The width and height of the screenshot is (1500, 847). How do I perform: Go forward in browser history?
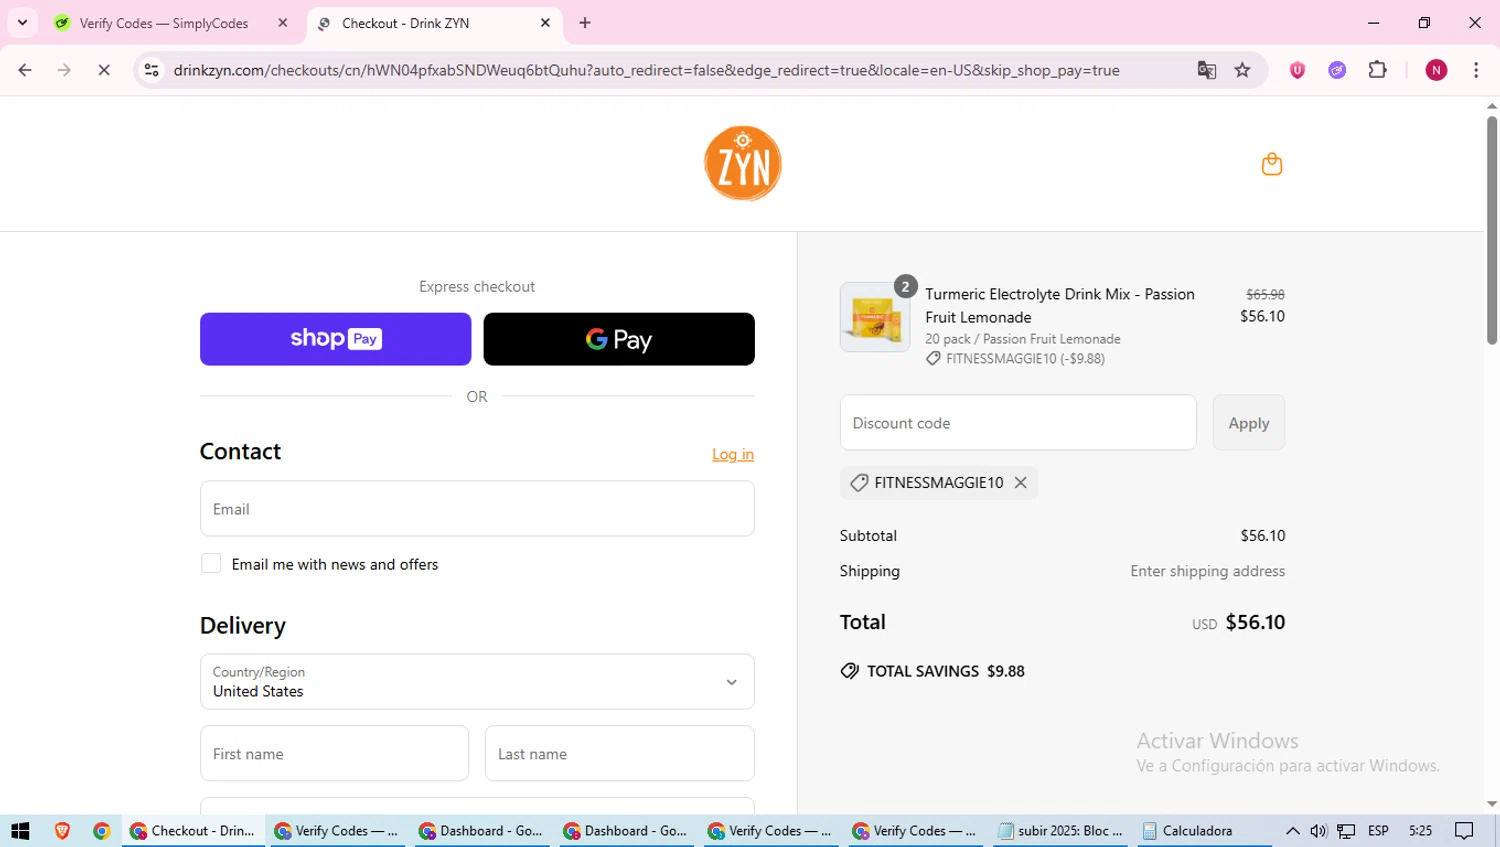pyautogui.click(x=64, y=70)
